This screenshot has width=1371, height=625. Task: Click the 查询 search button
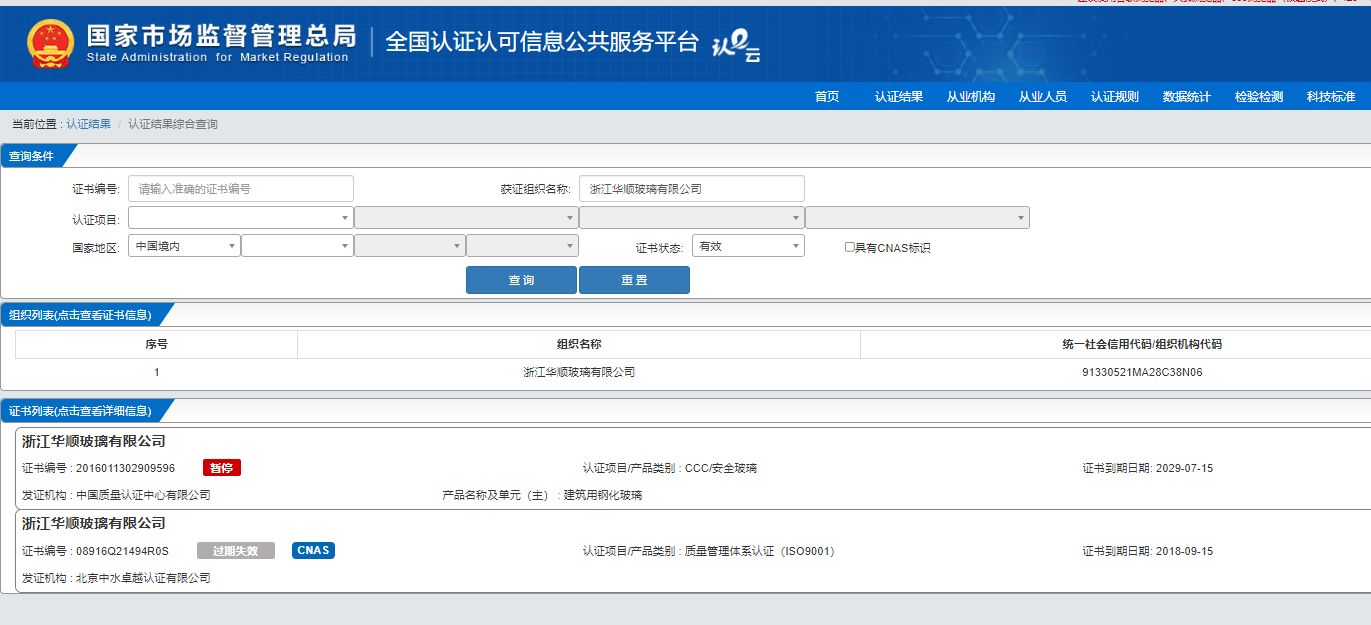(x=521, y=280)
